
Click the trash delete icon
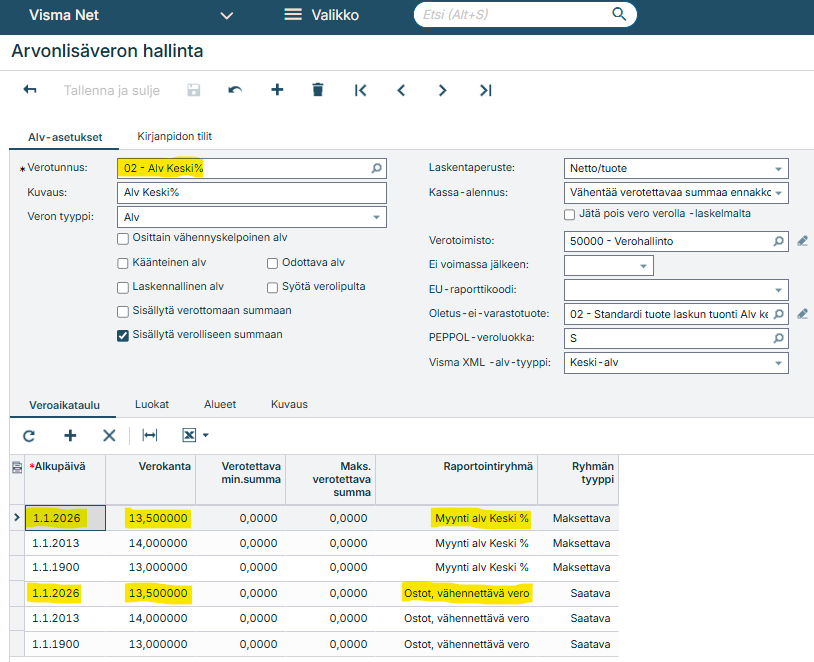tap(318, 90)
